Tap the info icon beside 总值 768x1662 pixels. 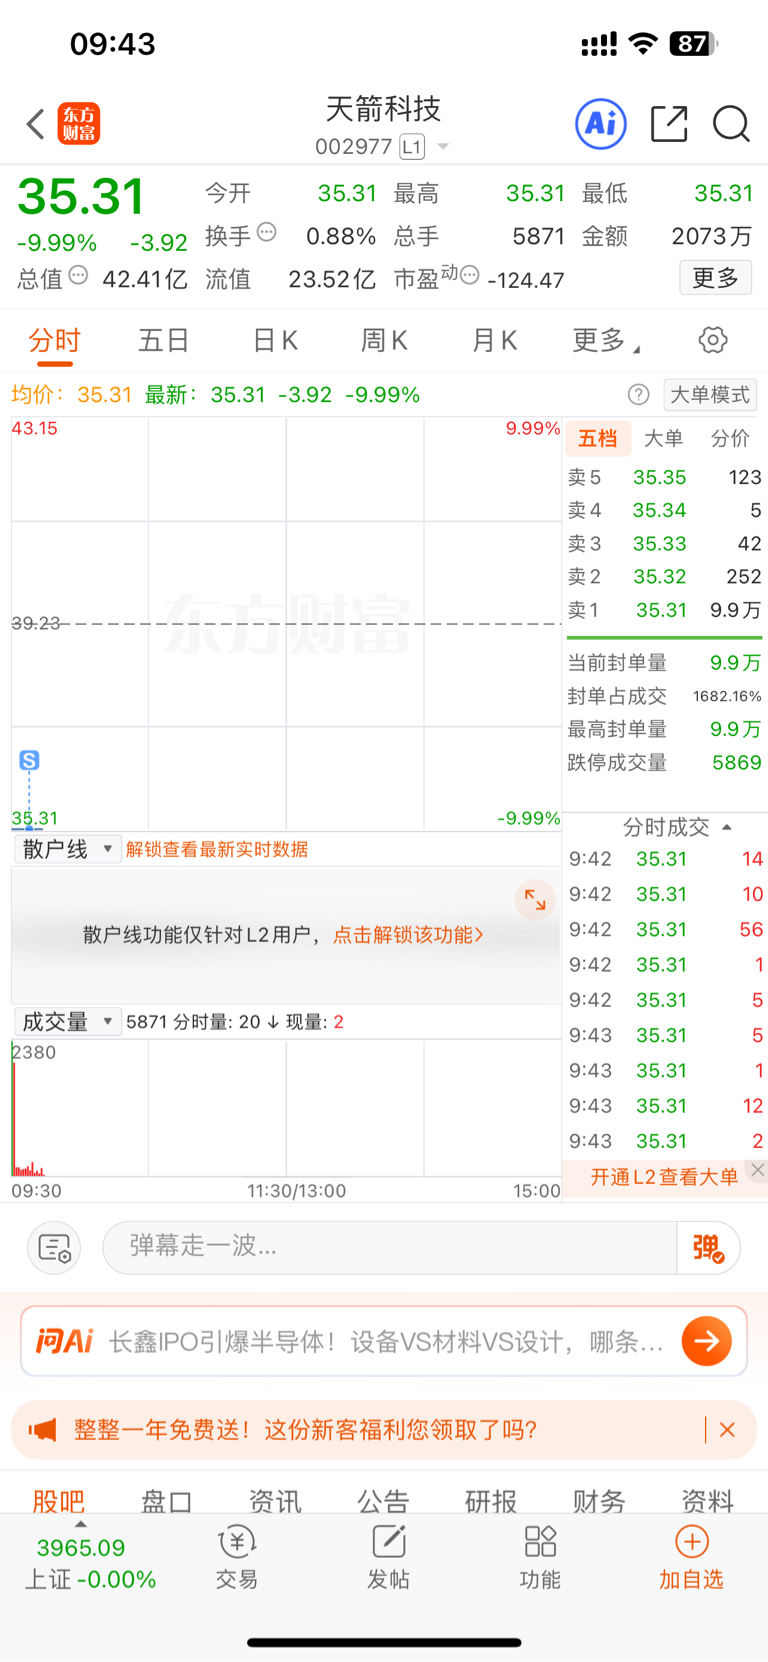(78, 275)
